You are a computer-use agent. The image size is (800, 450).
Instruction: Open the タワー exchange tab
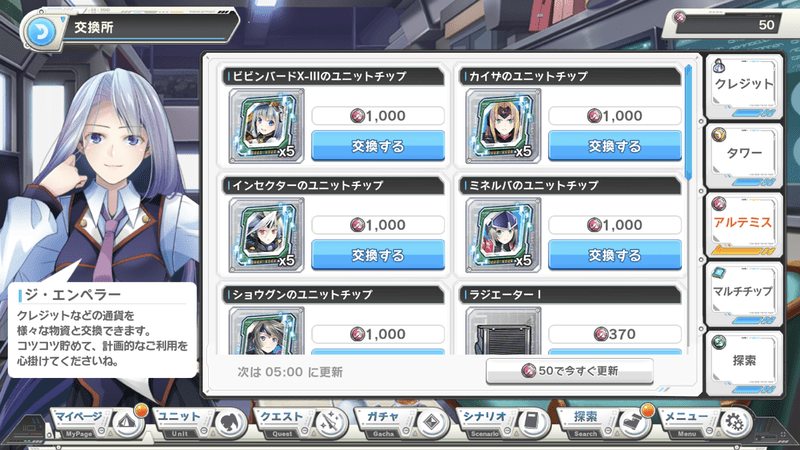[744, 155]
